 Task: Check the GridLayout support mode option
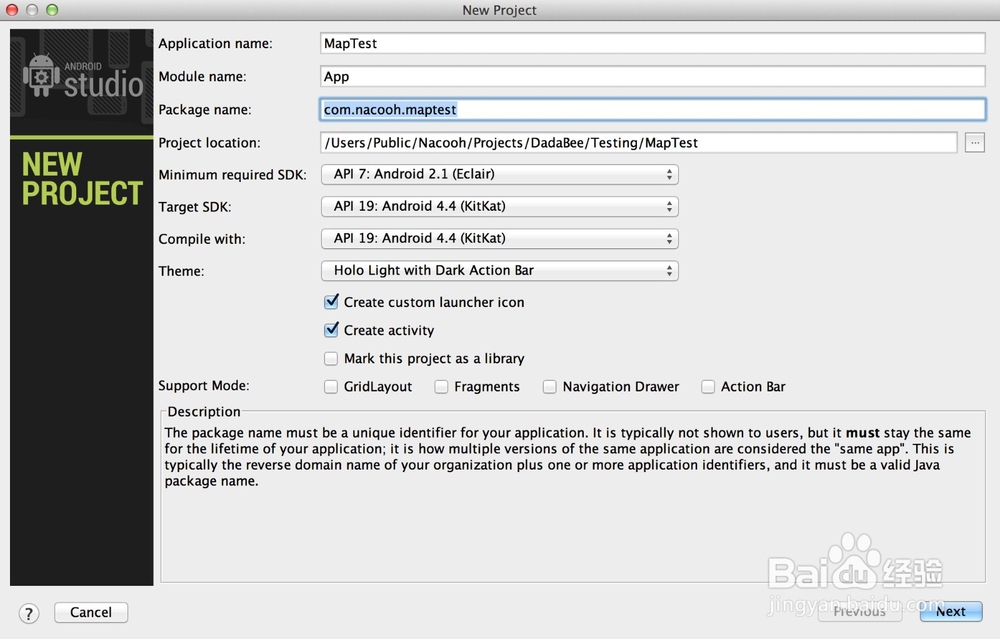(331, 387)
